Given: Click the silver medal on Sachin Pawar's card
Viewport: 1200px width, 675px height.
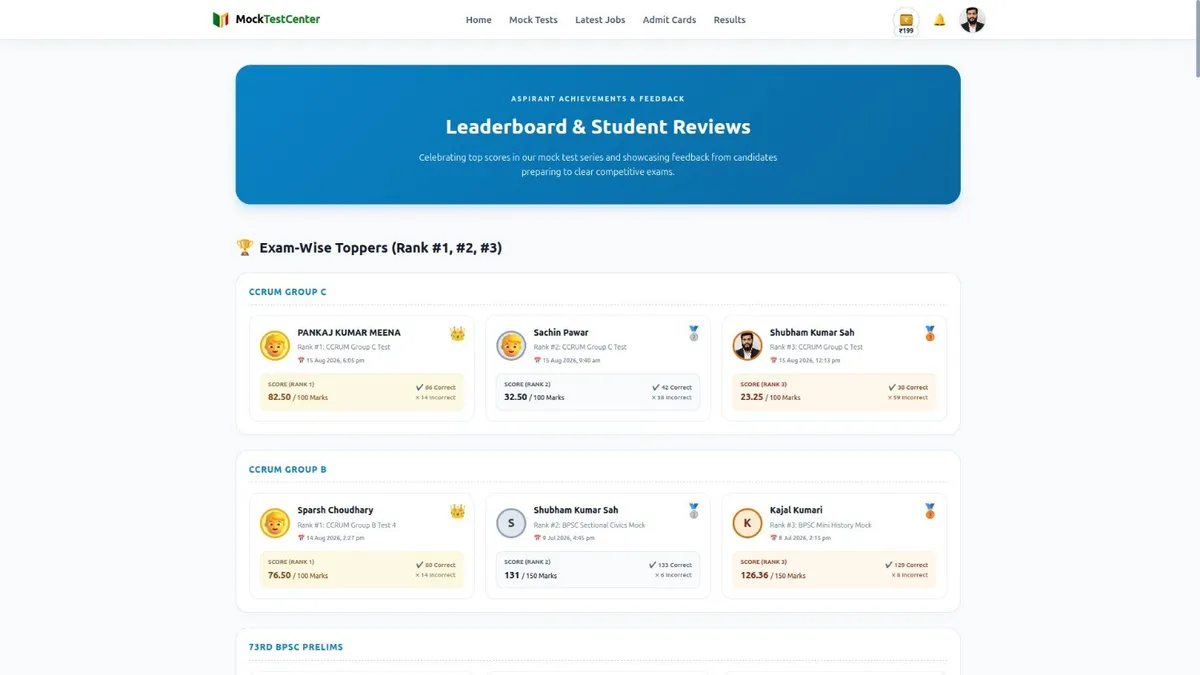Looking at the screenshot, I should click(x=694, y=333).
